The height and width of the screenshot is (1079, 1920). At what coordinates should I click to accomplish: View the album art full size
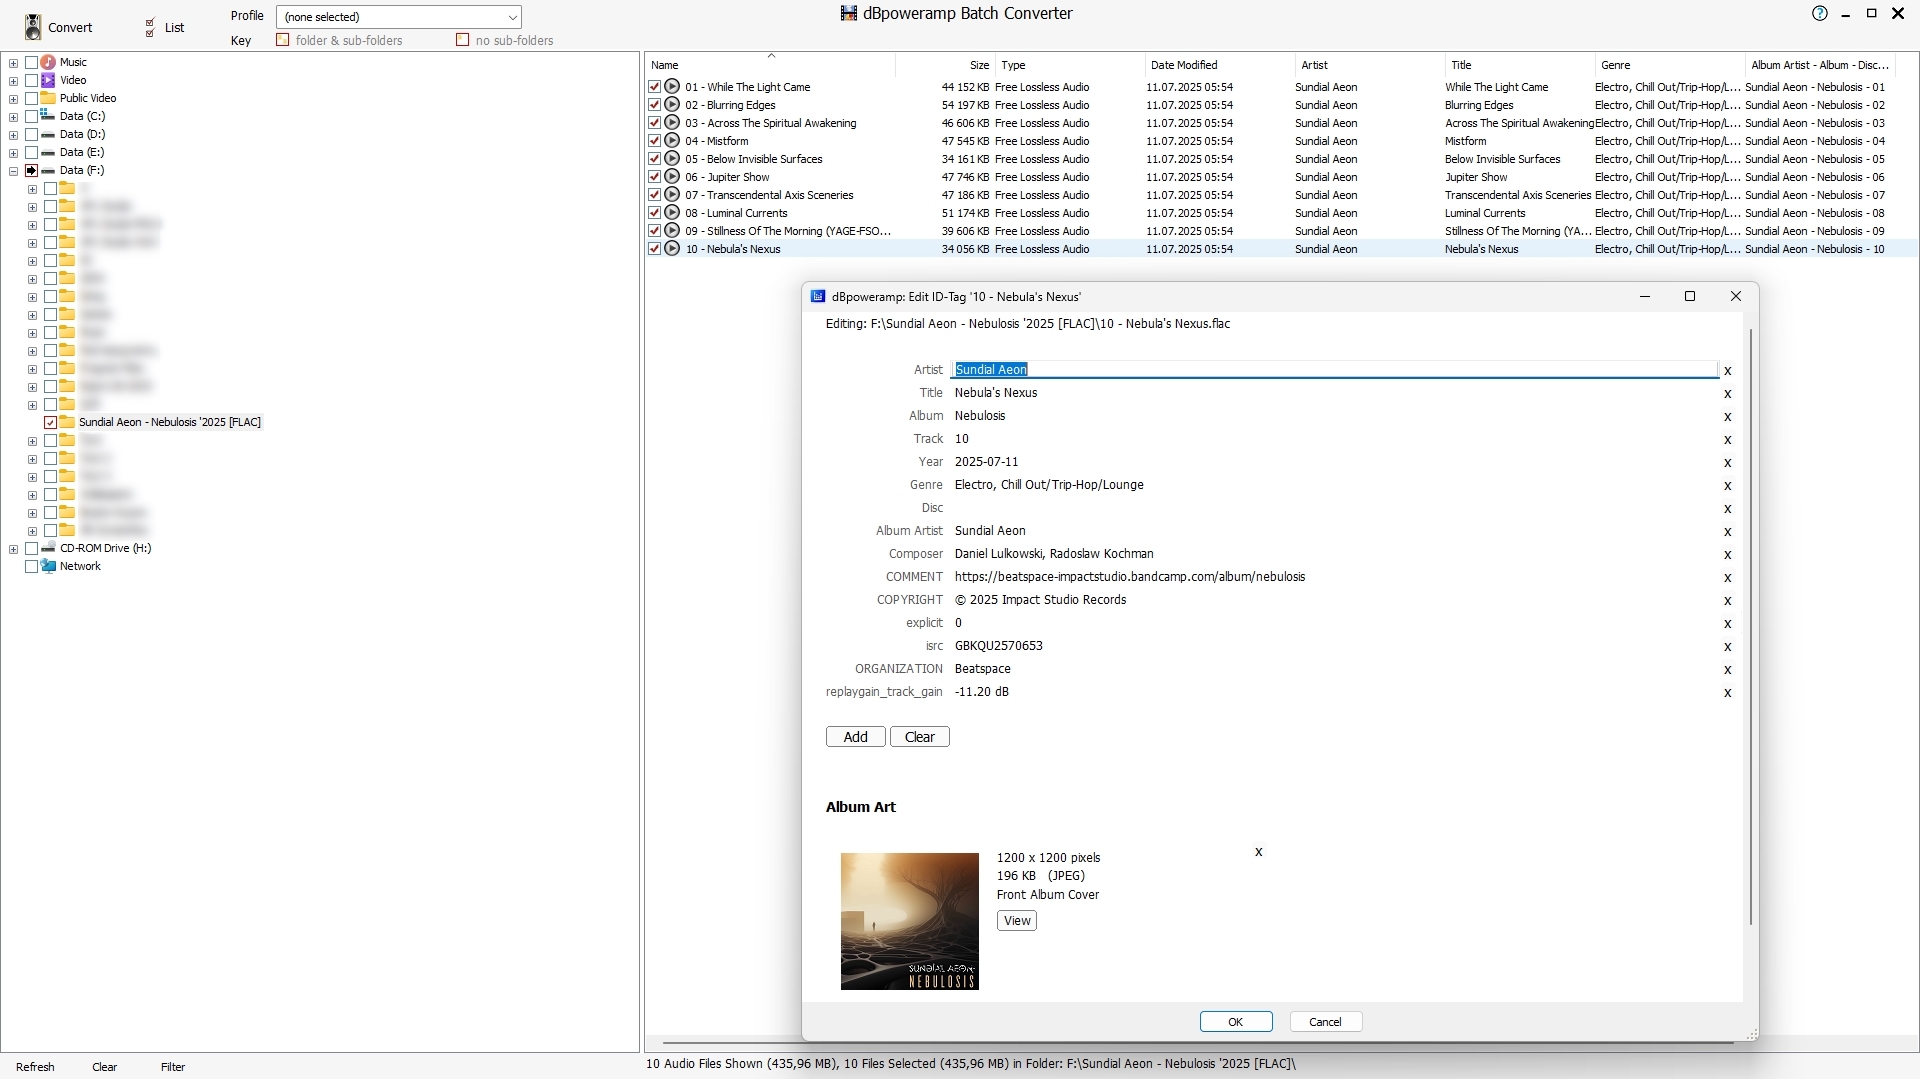pos(1016,921)
